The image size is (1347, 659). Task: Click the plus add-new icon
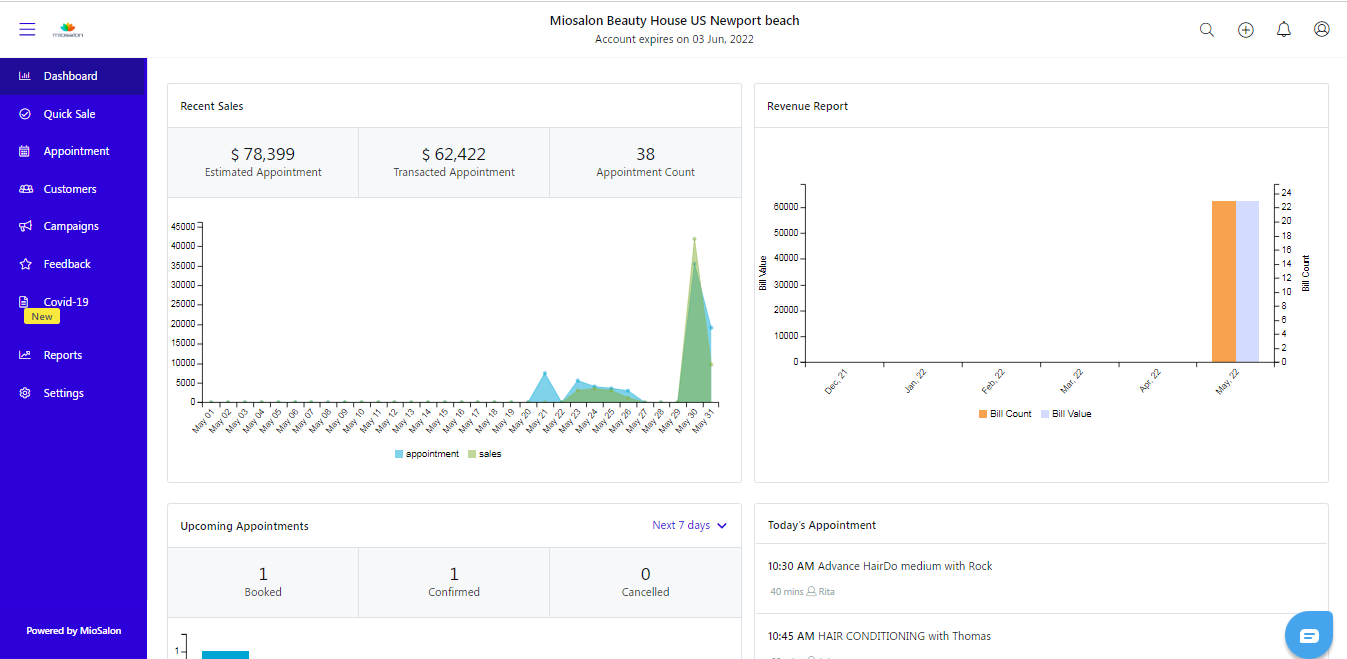(x=1245, y=30)
